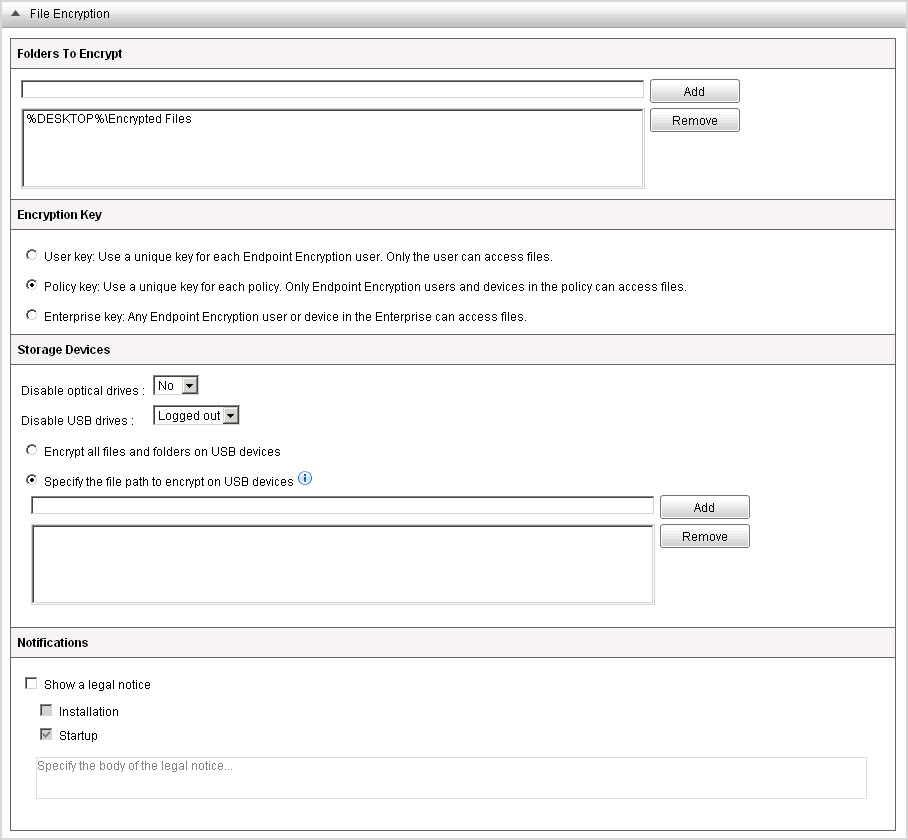908x840 pixels.
Task: Click Add button for Folders To Encrypt
Action: [x=694, y=91]
